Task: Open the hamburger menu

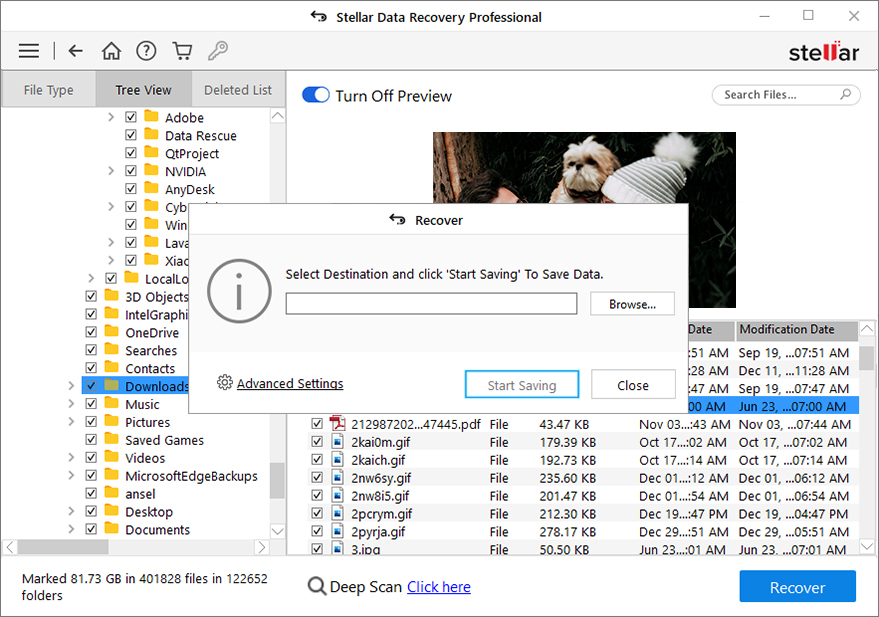Action: pos(29,51)
